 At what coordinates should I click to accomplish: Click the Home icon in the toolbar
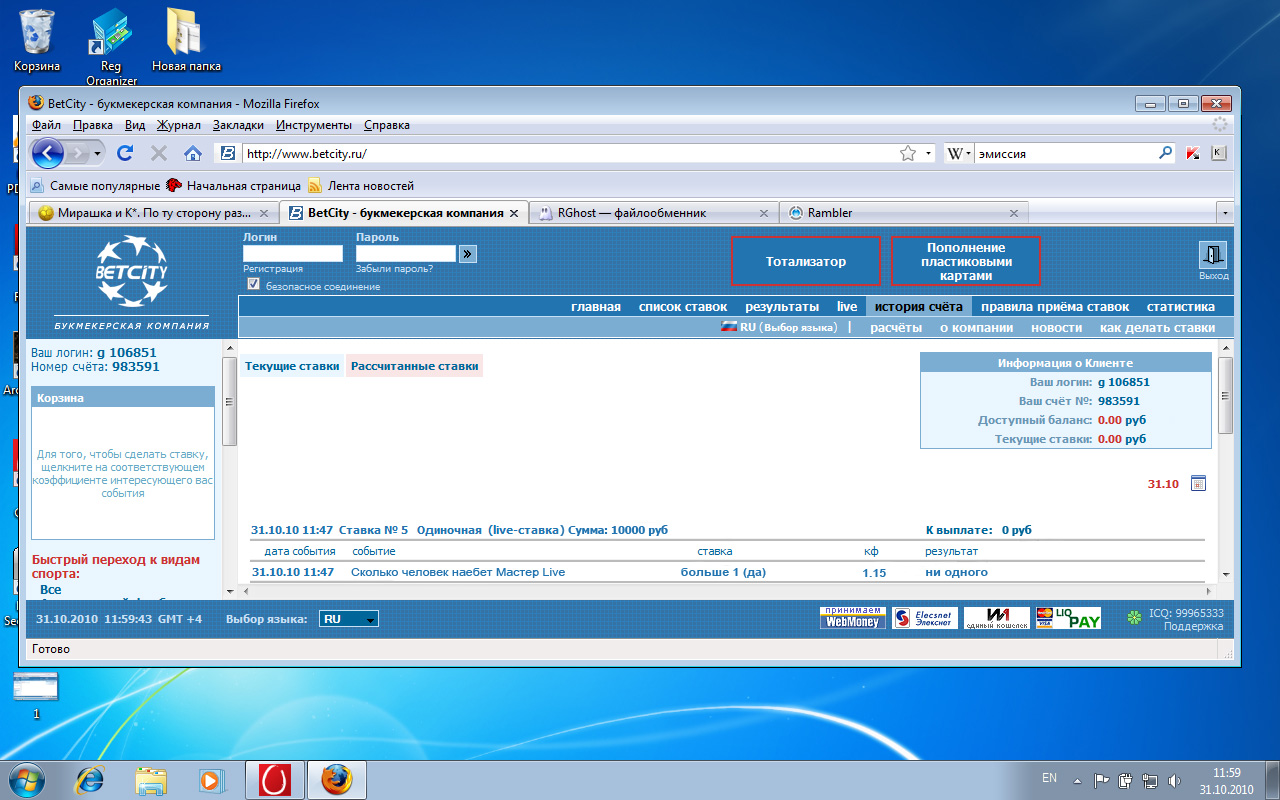point(193,154)
